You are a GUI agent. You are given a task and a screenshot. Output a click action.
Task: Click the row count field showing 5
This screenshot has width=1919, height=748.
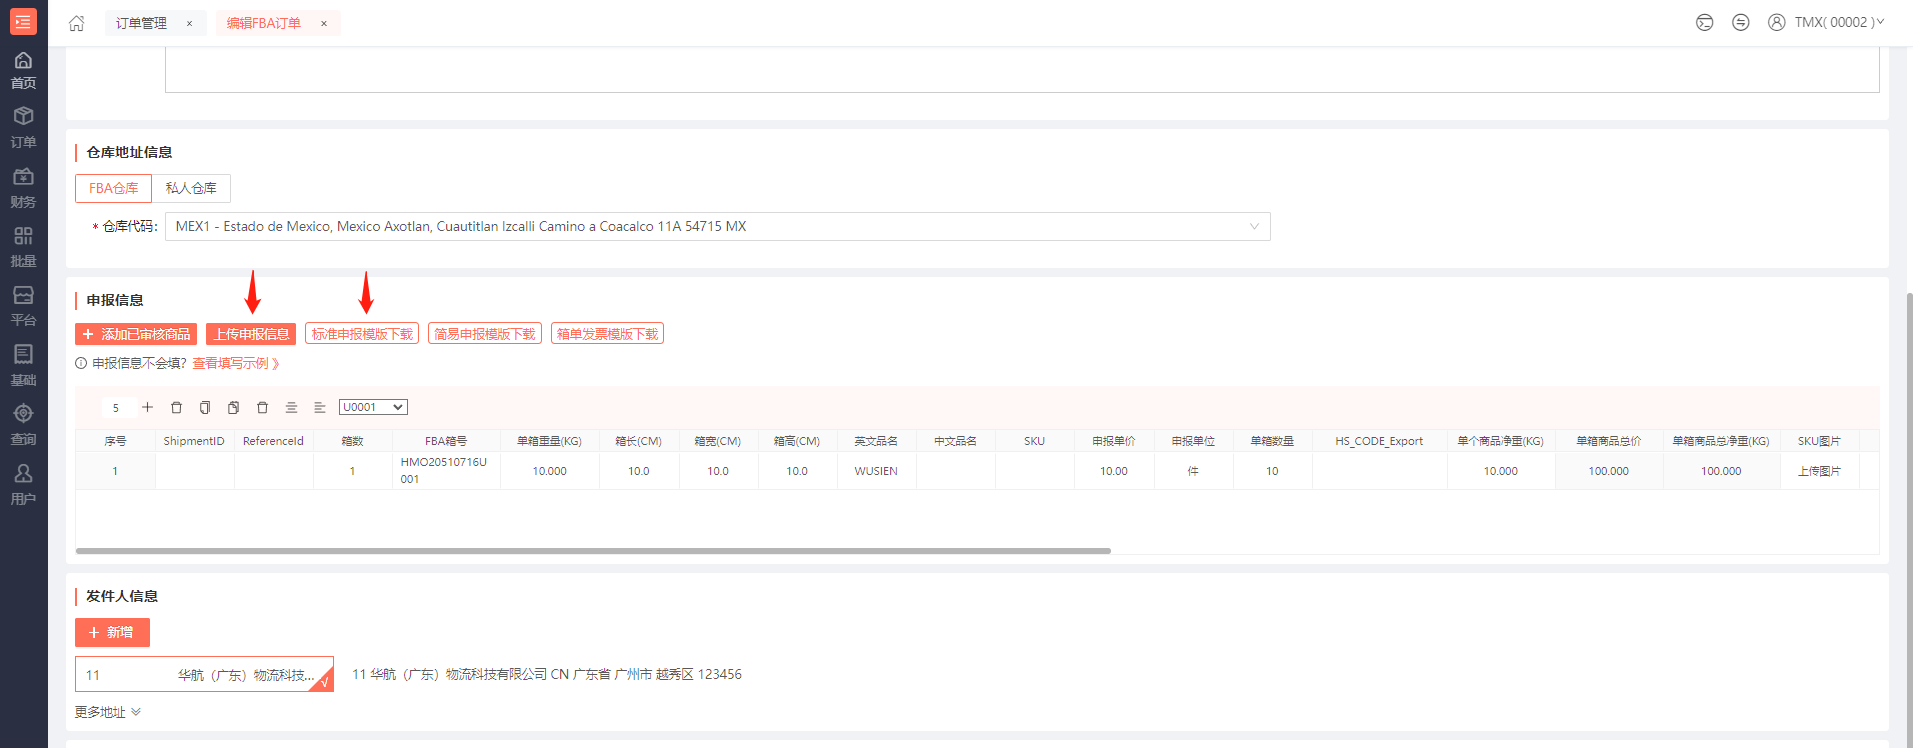pyautogui.click(x=117, y=407)
